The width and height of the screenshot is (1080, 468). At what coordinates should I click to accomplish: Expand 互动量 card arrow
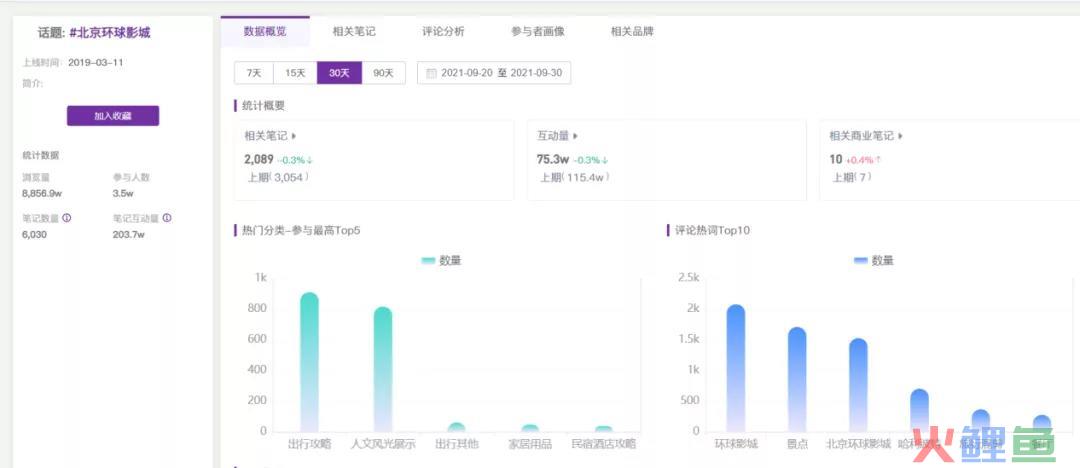coord(576,136)
